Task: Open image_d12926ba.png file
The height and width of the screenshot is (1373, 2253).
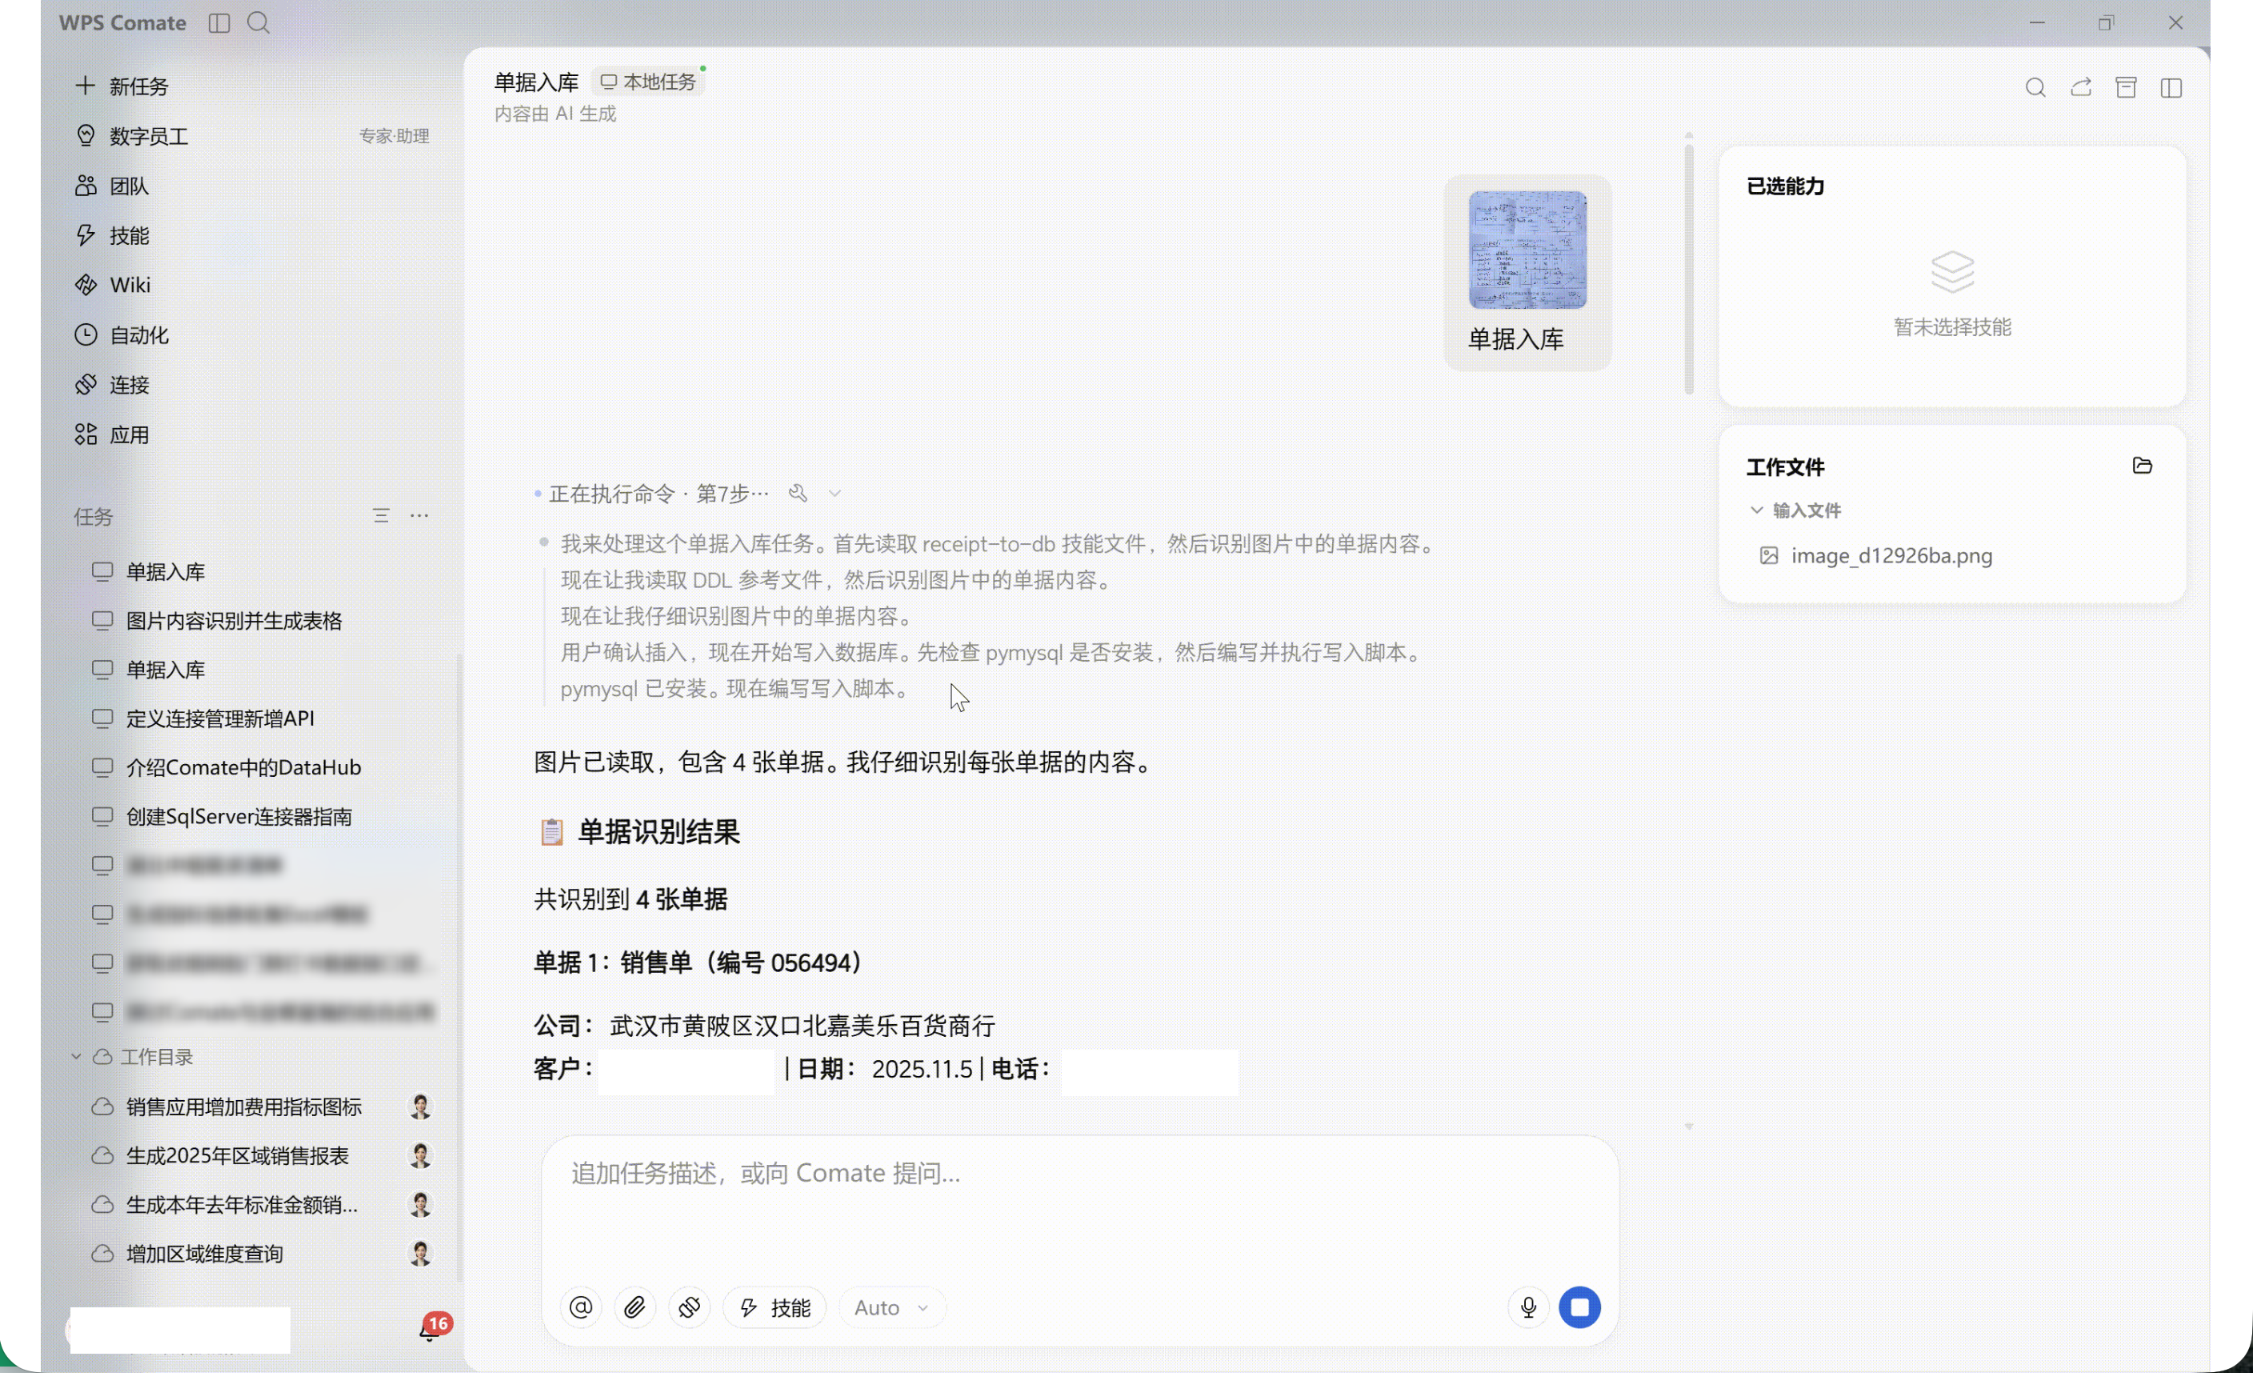Action: [1876, 556]
